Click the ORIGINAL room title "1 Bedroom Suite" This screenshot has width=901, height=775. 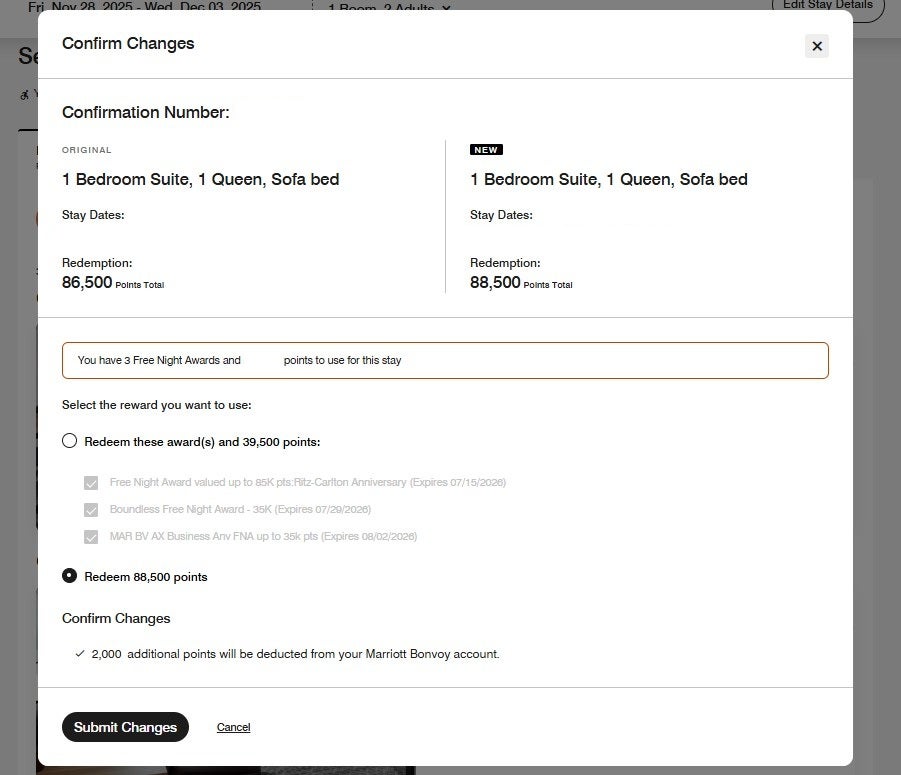point(200,179)
